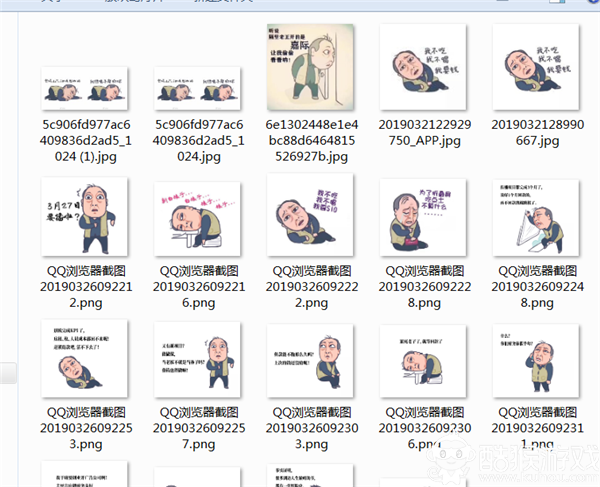The width and height of the screenshot is (600, 487).
Task: Click filename text "5c906fd977ac6409836d2ad5_1024 (1).jpg"
Action: [86, 141]
